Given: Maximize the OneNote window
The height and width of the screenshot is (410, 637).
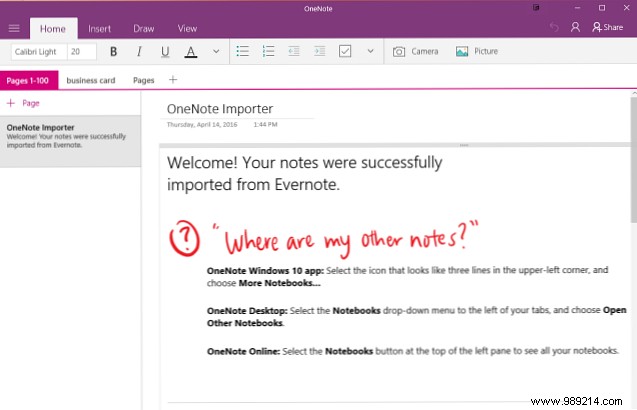Looking at the screenshot, I should pyautogui.click(x=602, y=8).
